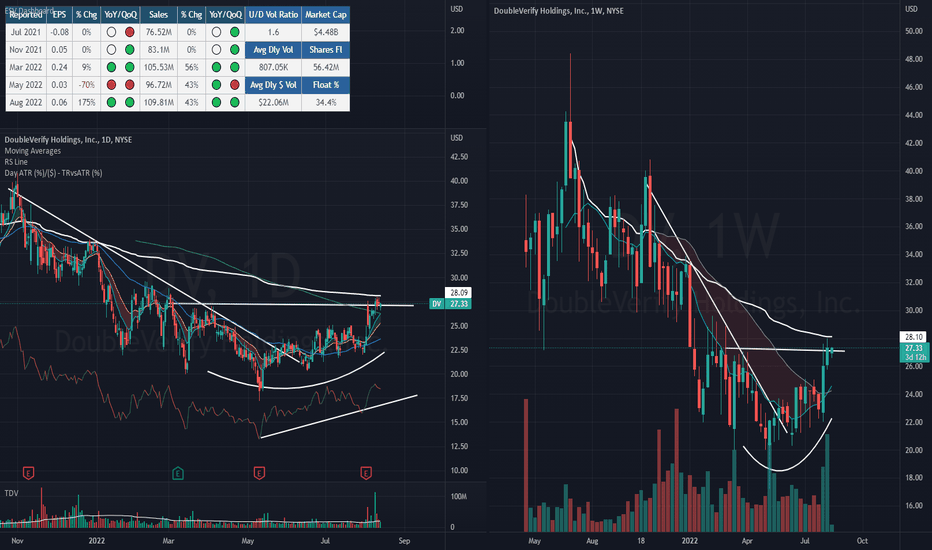The height and width of the screenshot is (550, 932).
Task: Click the Sep label on daily time axis
Action: coord(404,541)
